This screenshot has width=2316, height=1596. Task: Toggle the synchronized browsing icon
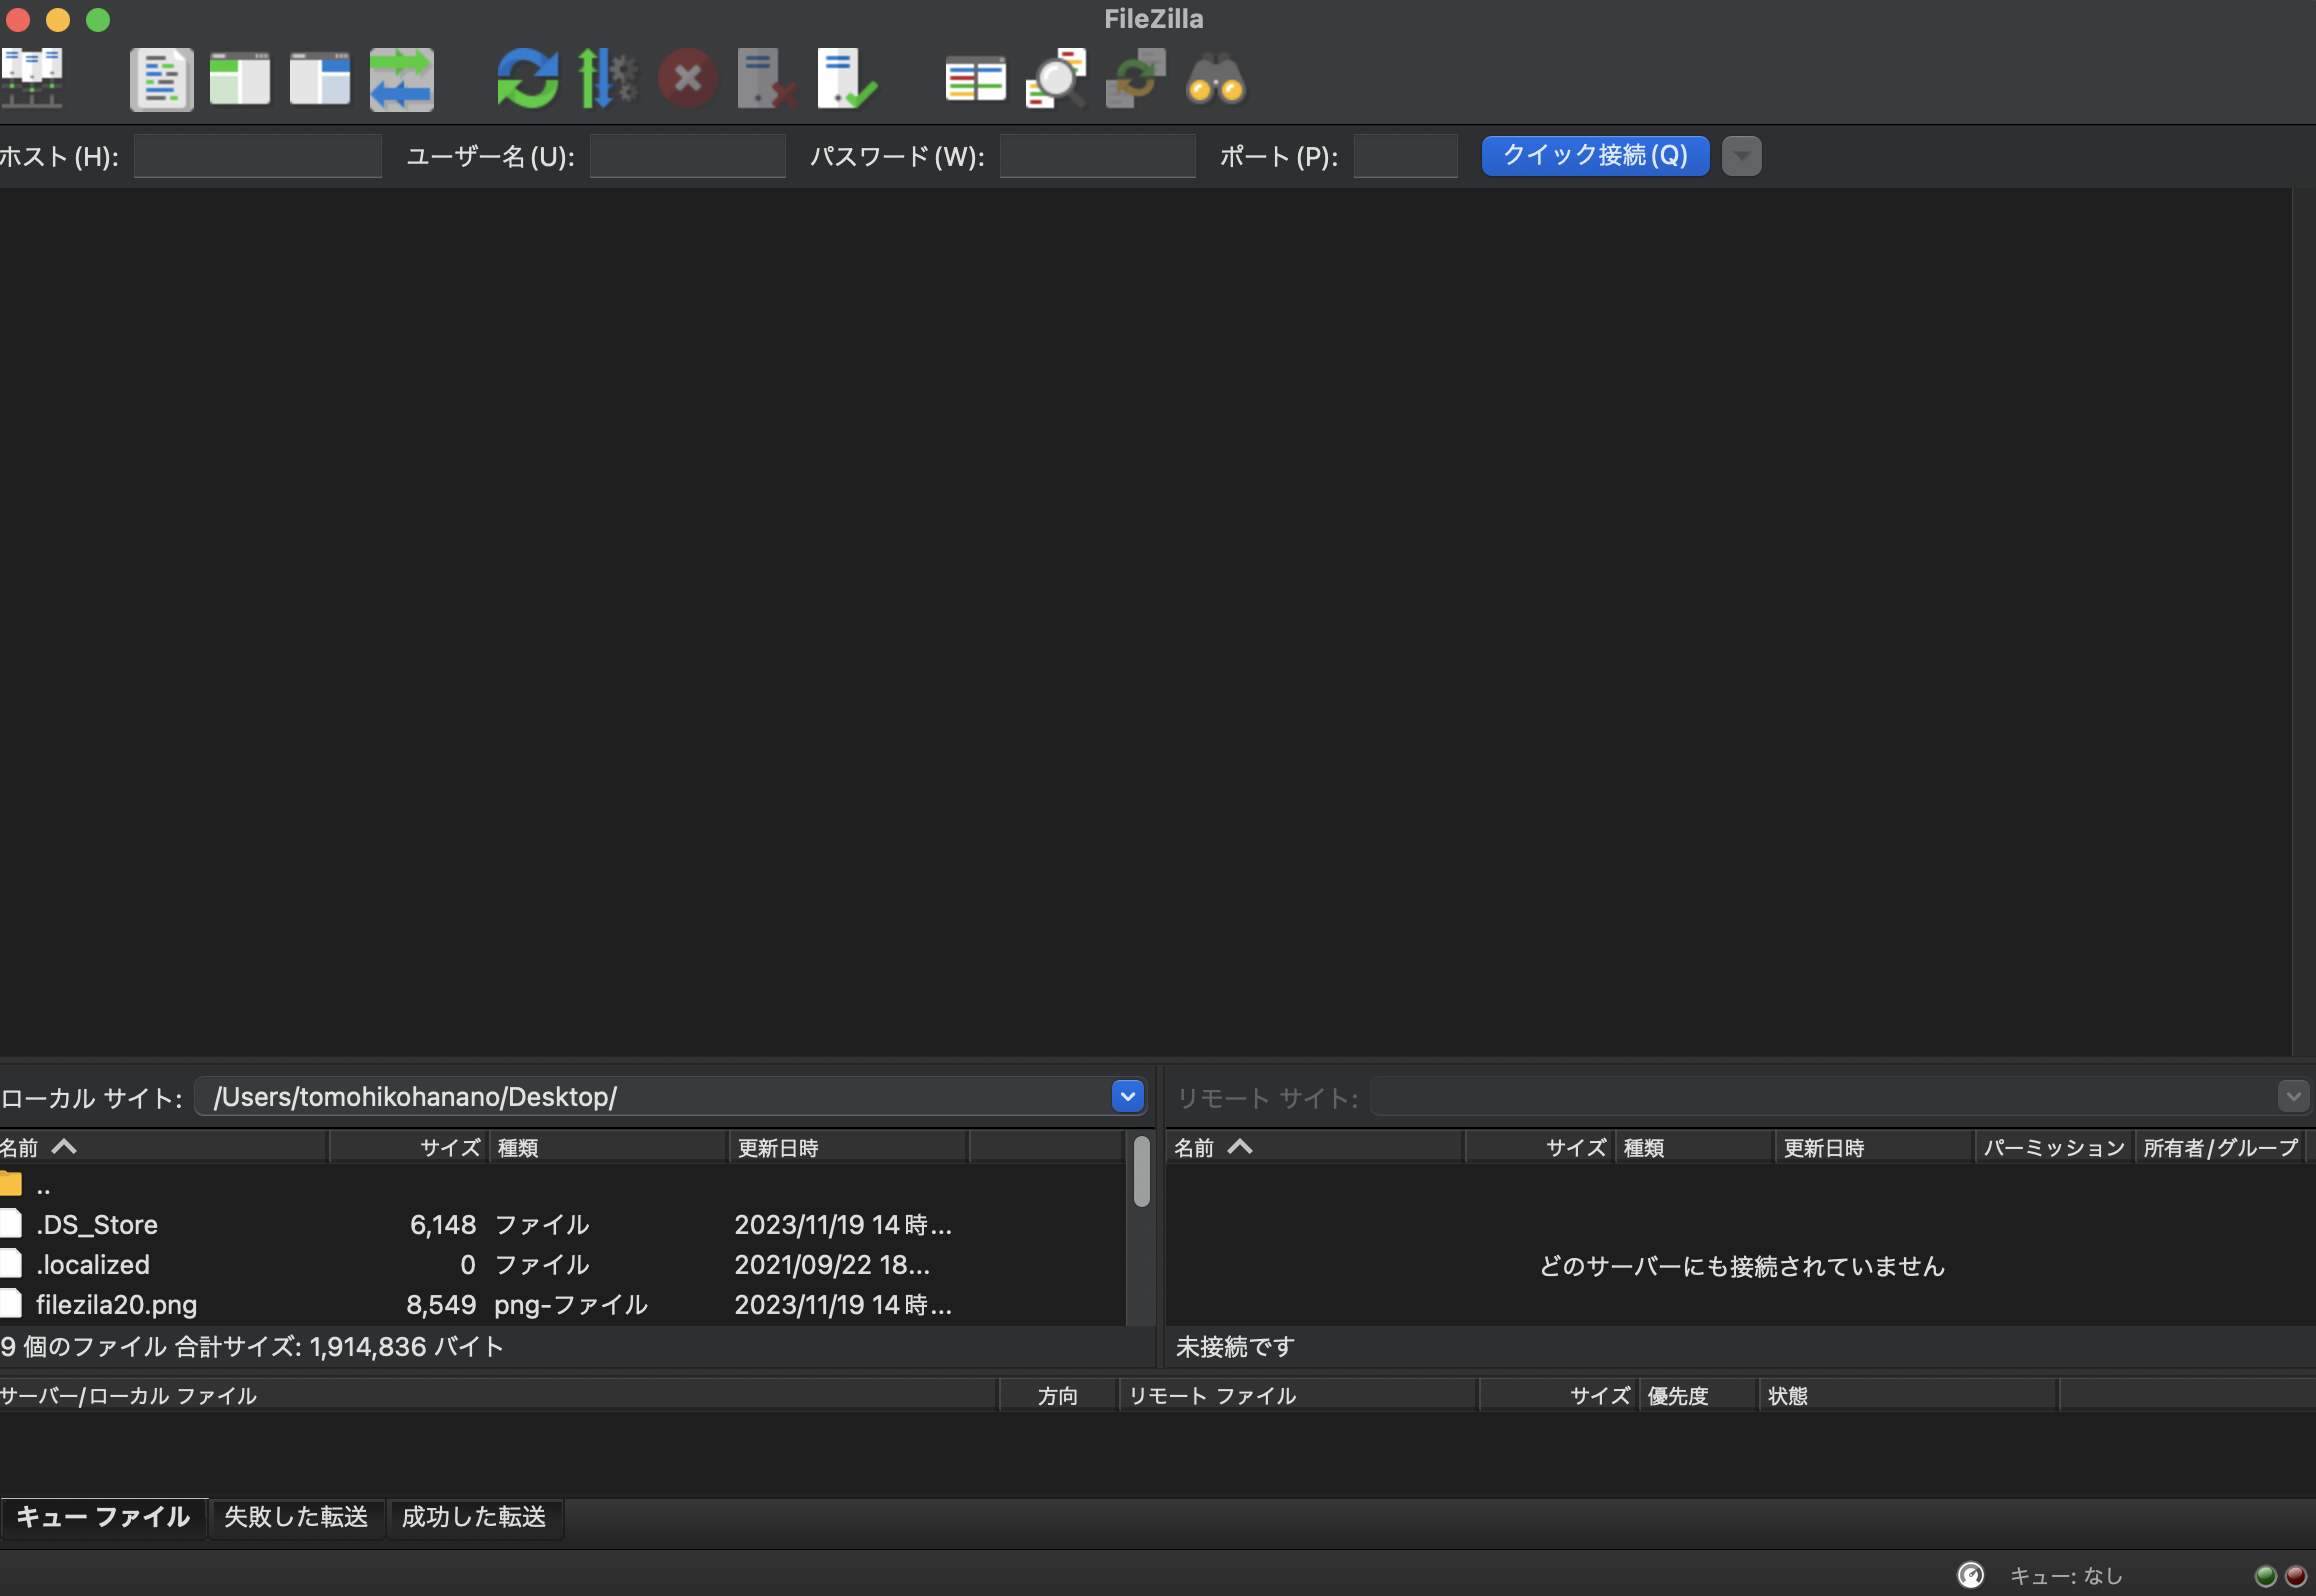click(x=1136, y=79)
